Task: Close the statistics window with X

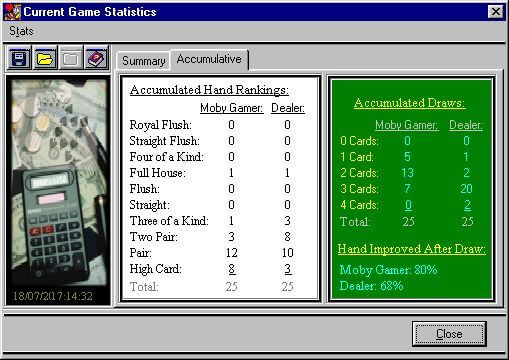Action: pyautogui.click(x=496, y=12)
